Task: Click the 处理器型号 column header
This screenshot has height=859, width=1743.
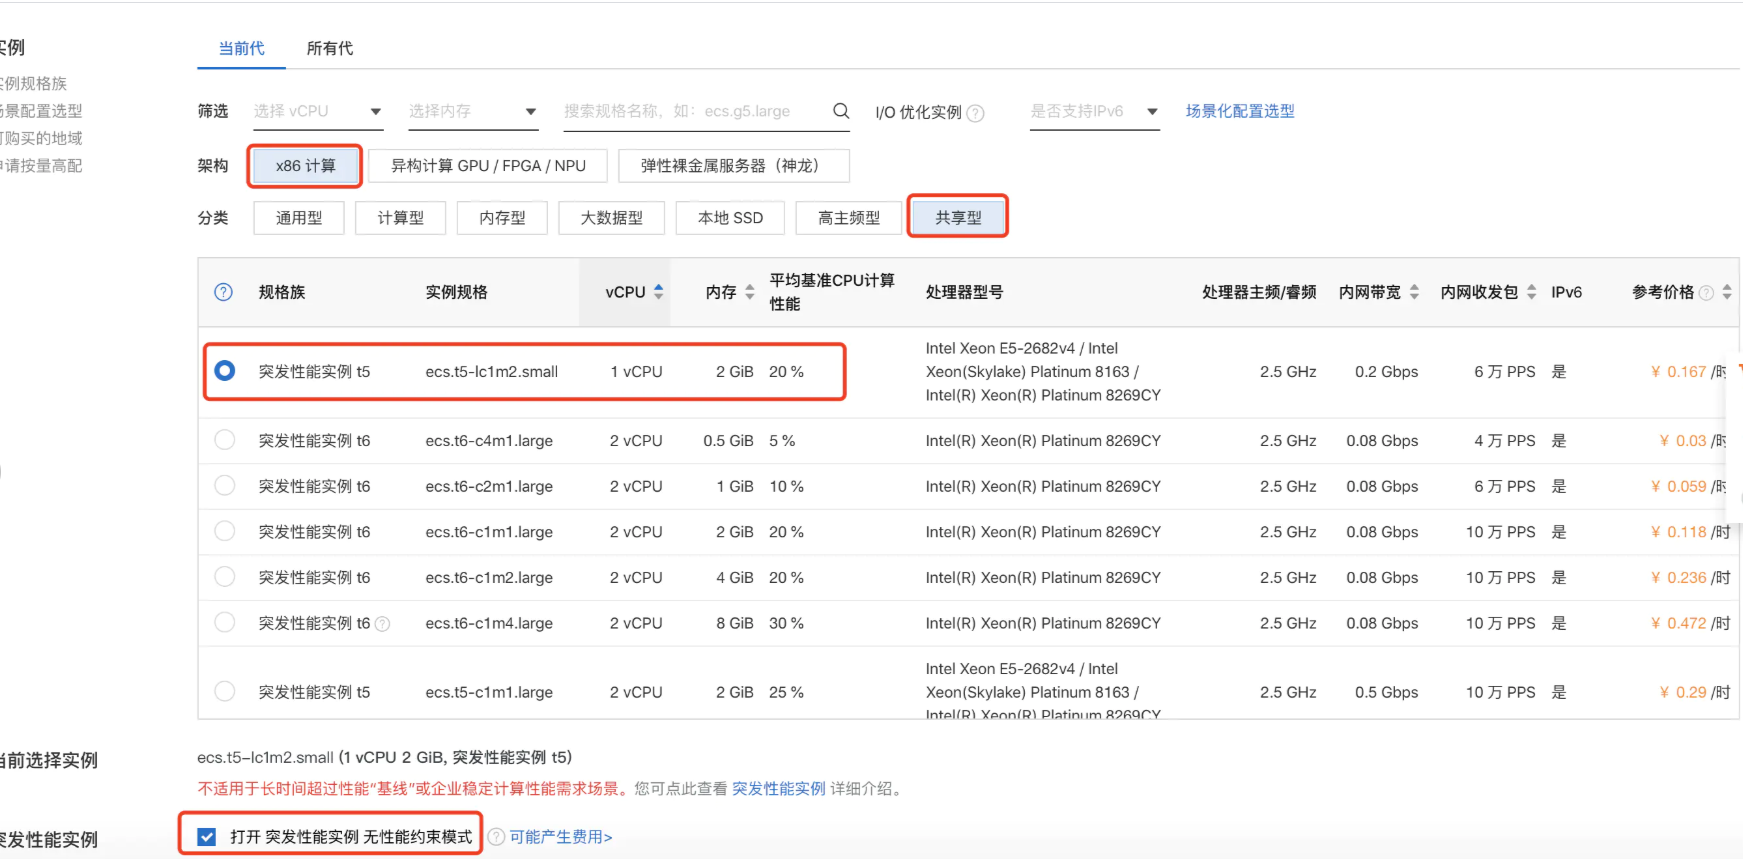Action: tap(964, 292)
